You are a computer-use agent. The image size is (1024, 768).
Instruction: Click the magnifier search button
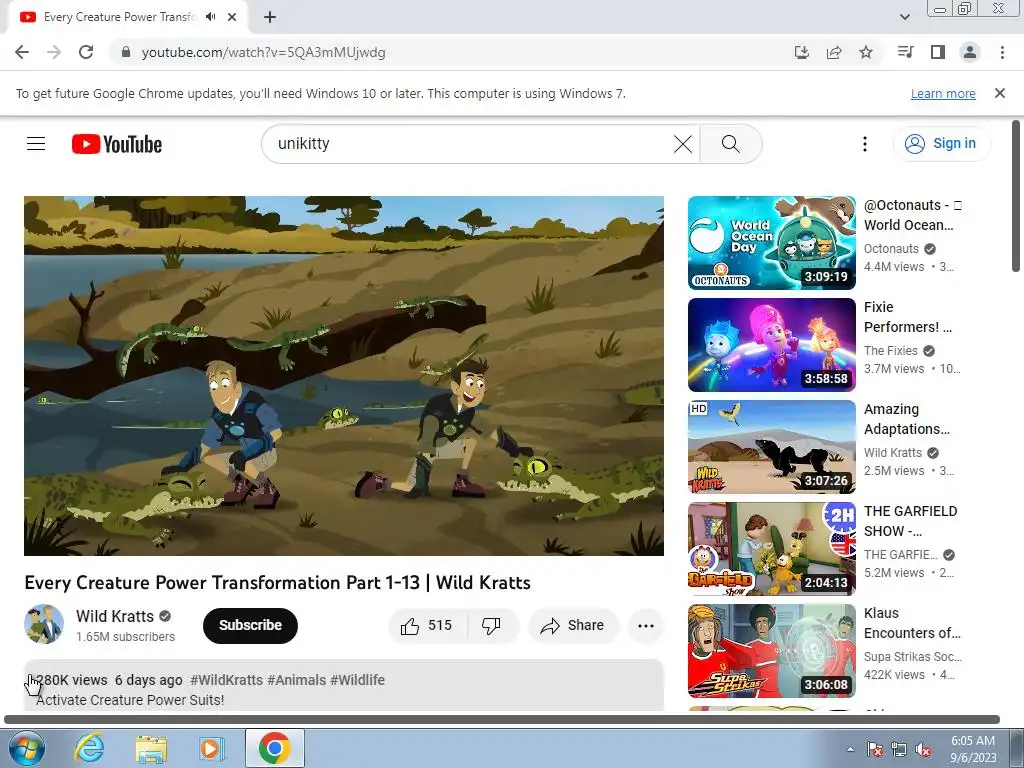[731, 144]
